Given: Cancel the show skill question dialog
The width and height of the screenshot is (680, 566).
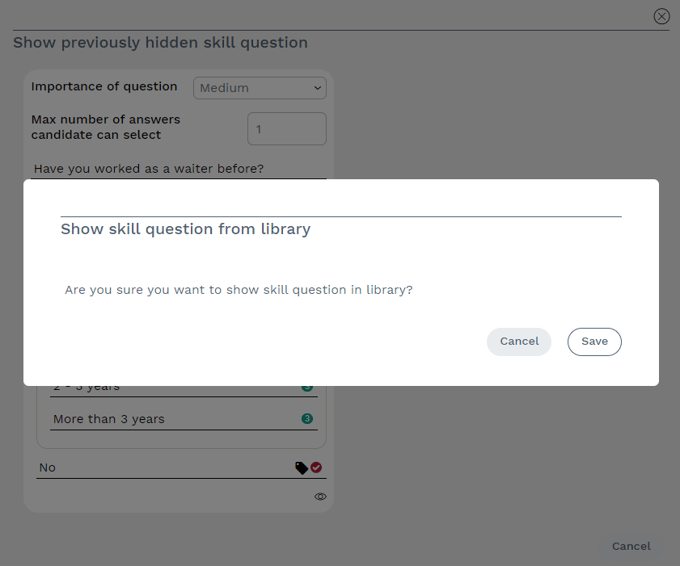Looking at the screenshot, I should click(519, 342).
